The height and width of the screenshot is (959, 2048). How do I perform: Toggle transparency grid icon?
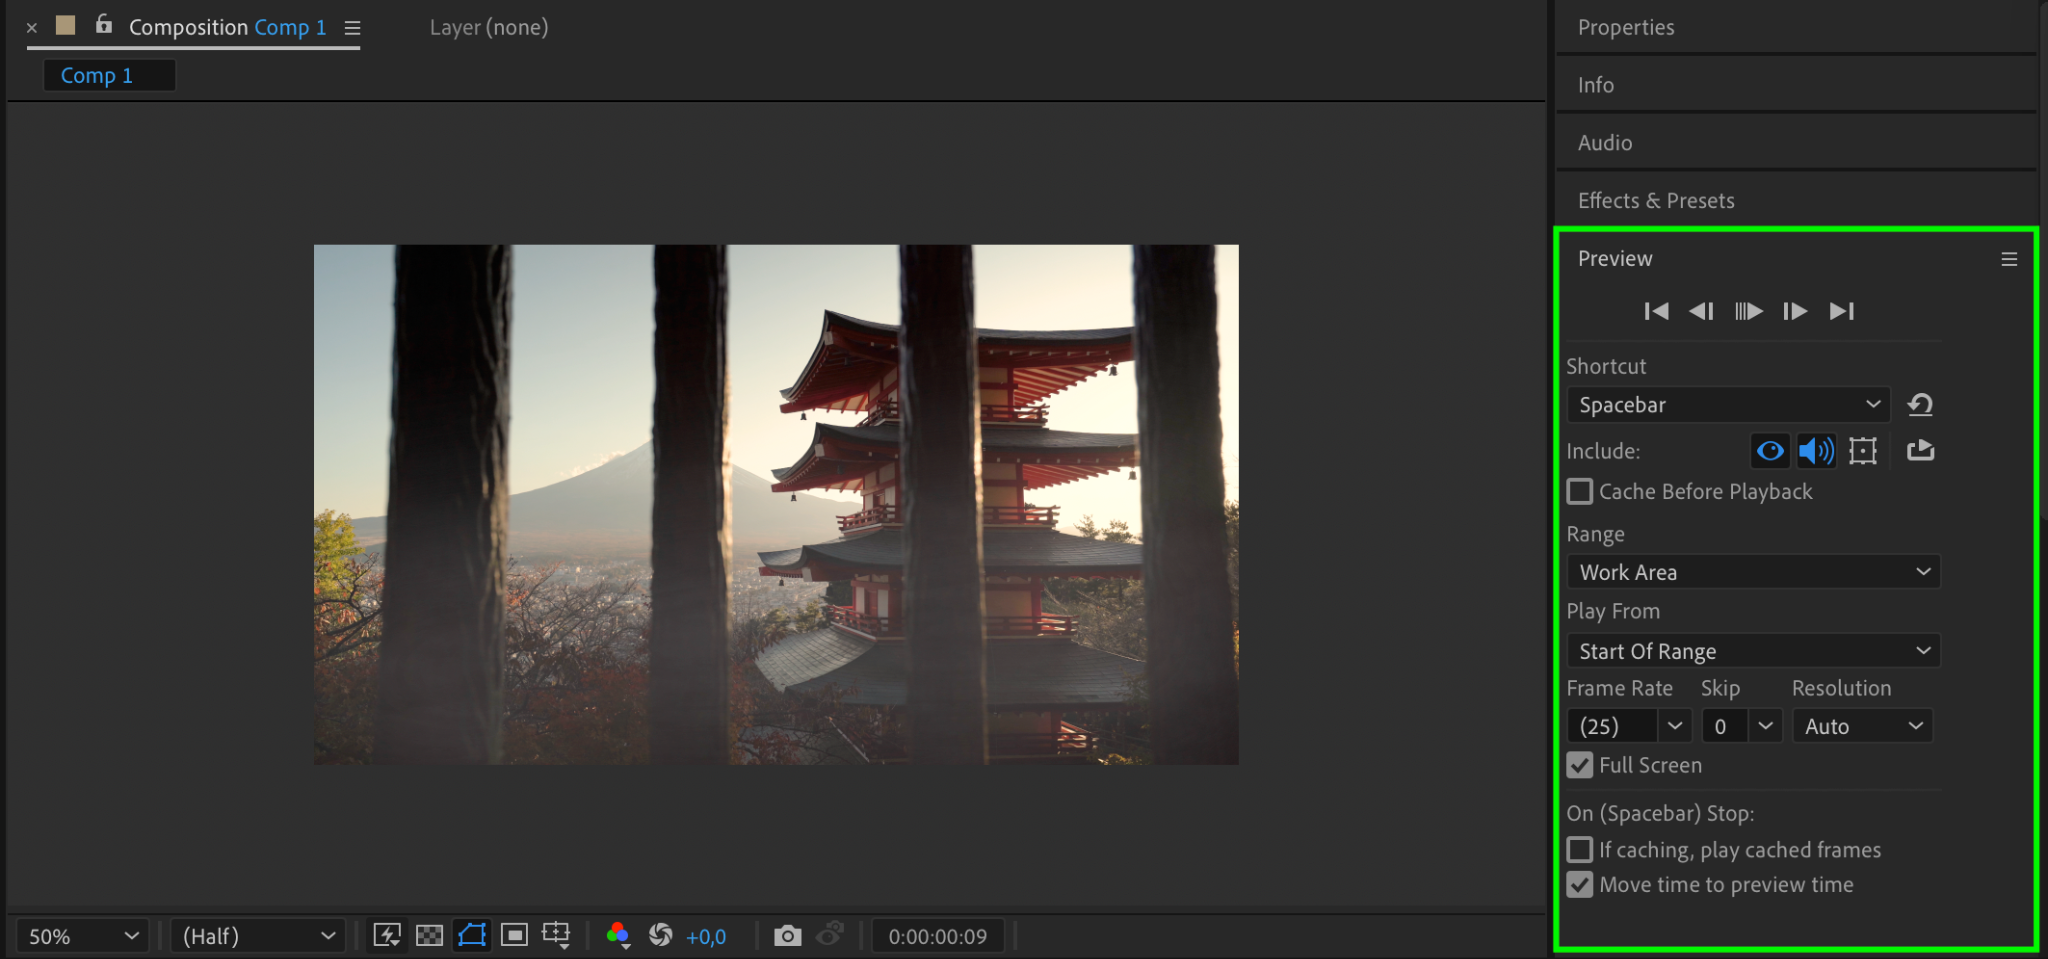coord(429,936)
